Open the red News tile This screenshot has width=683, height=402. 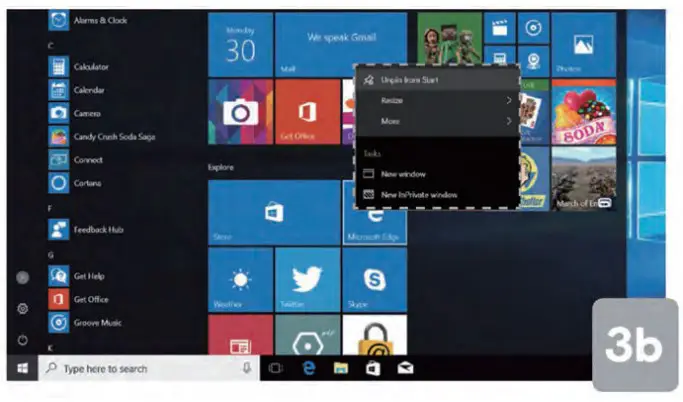(241, 334)
